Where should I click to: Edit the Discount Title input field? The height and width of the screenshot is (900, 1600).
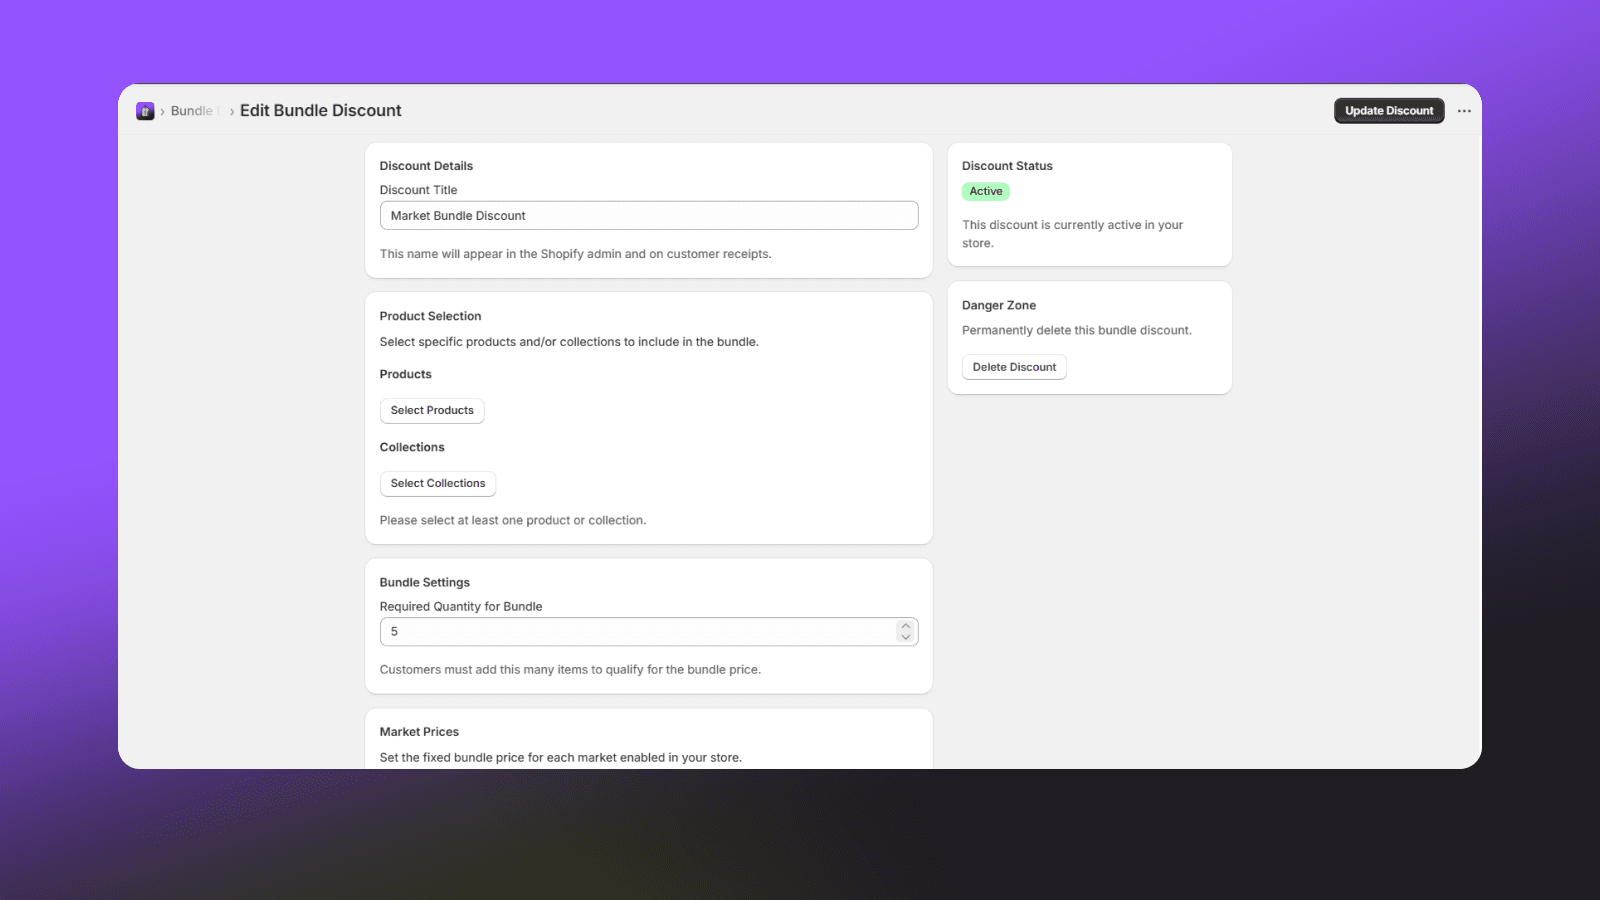pyautogui.click(x=649, y=216)
